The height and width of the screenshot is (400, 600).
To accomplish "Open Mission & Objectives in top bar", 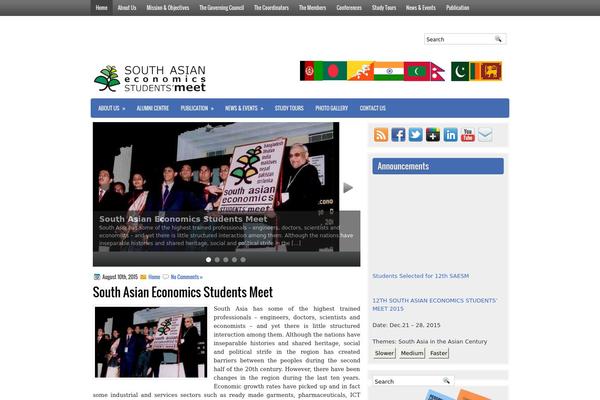I will 168,8.
